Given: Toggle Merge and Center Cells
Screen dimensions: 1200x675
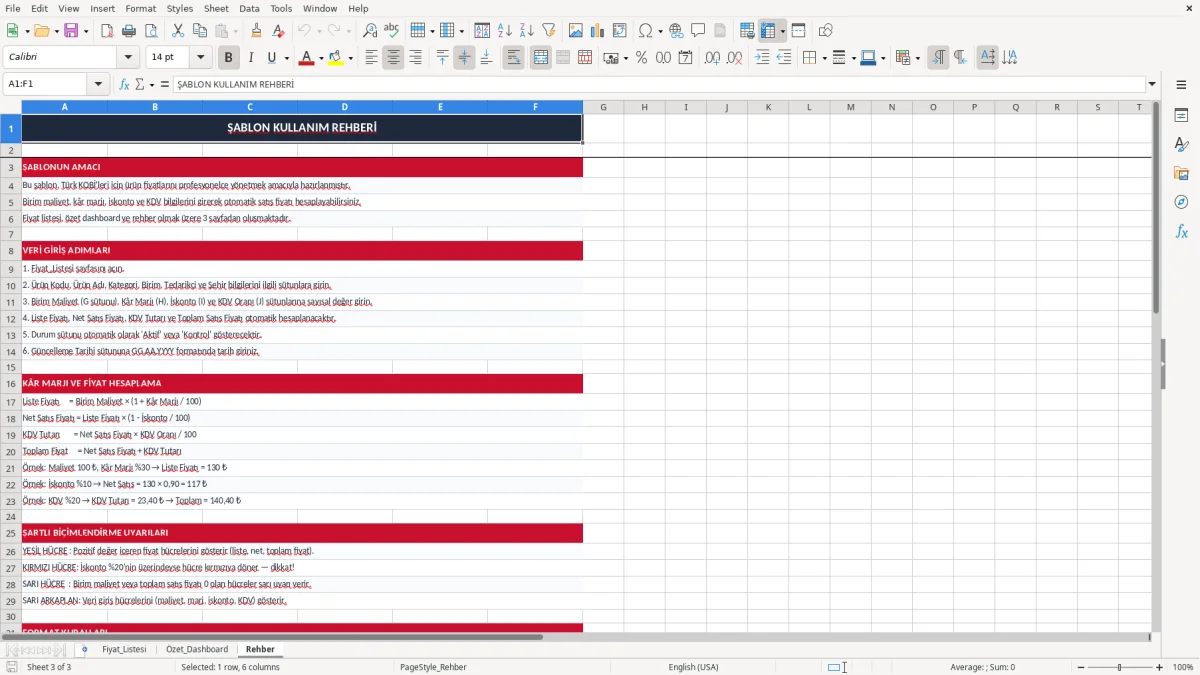Looking at the screenshot, I should (x=540, y=58).
